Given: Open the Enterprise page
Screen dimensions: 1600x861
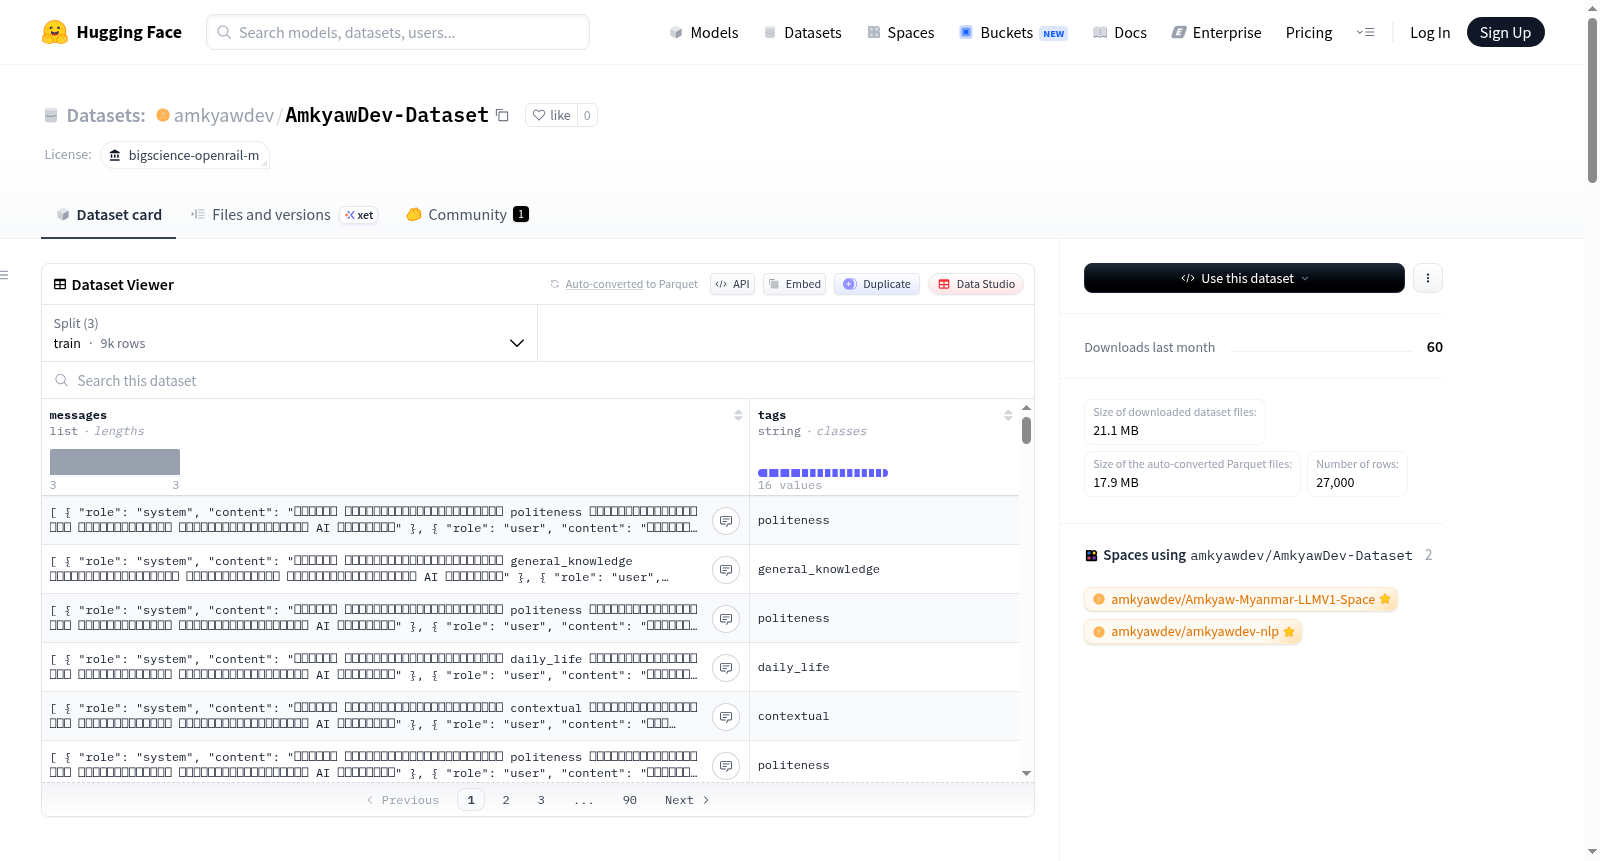Looking at the screenshot, I should pyautogui.click(x=1216, y=32).
